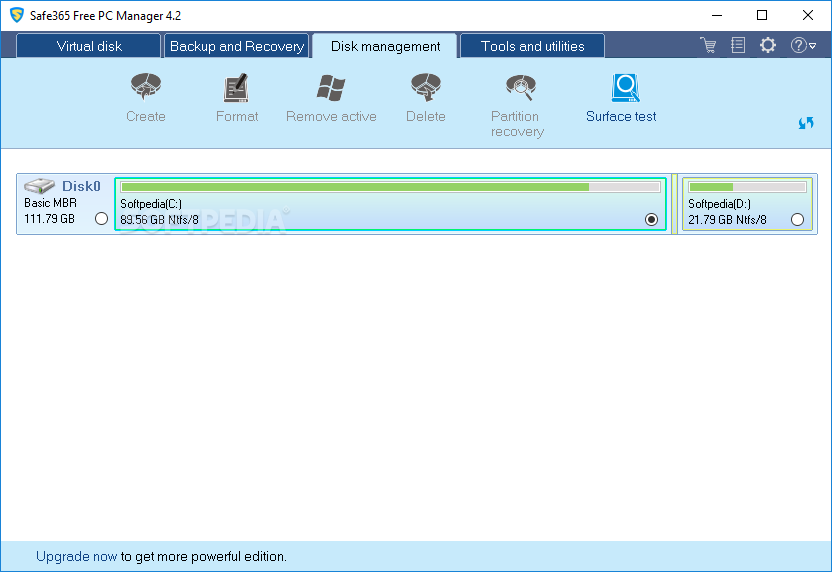Open the help question mark dropdown

(803, 45)
